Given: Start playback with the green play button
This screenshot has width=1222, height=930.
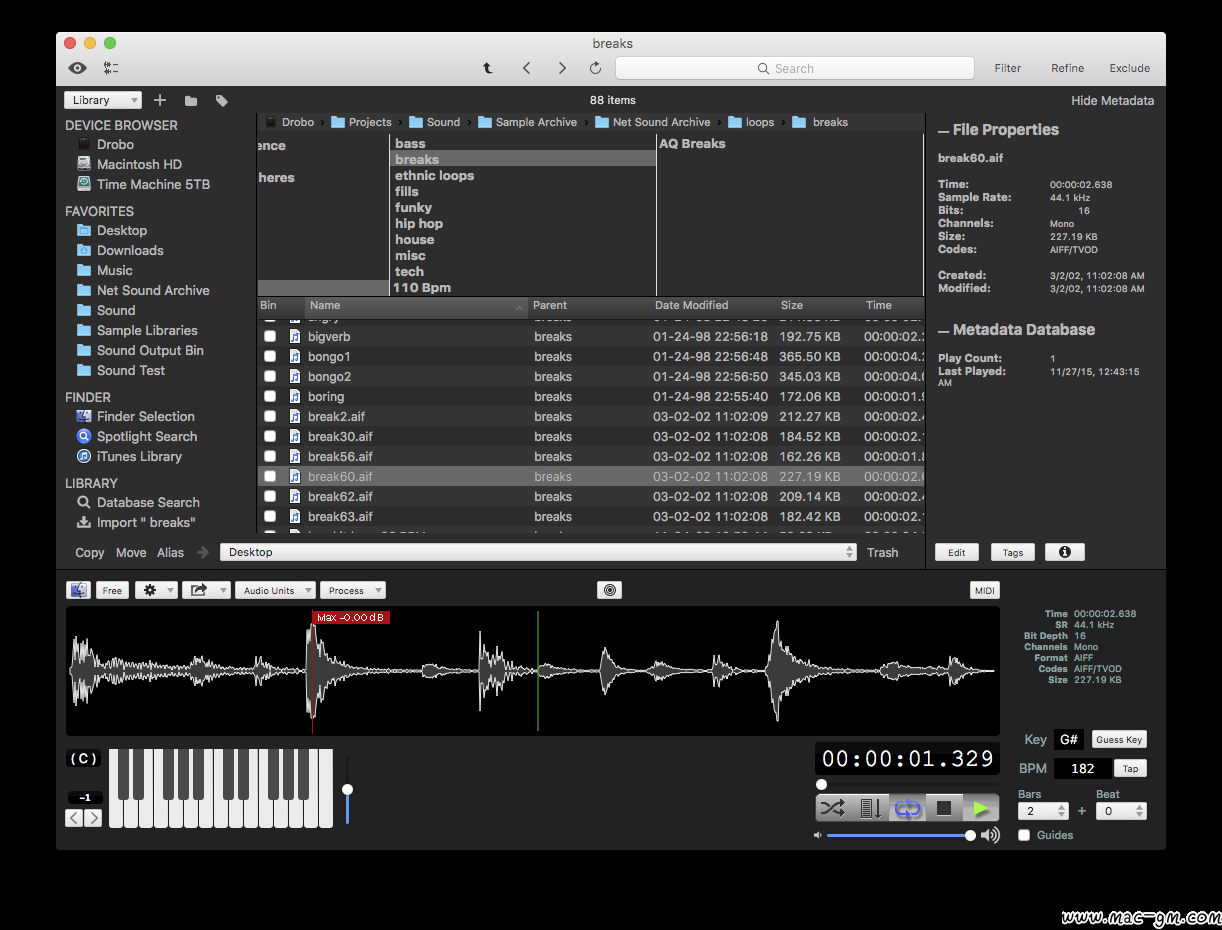Looking at the screenshot, I should tap(981, 808).
